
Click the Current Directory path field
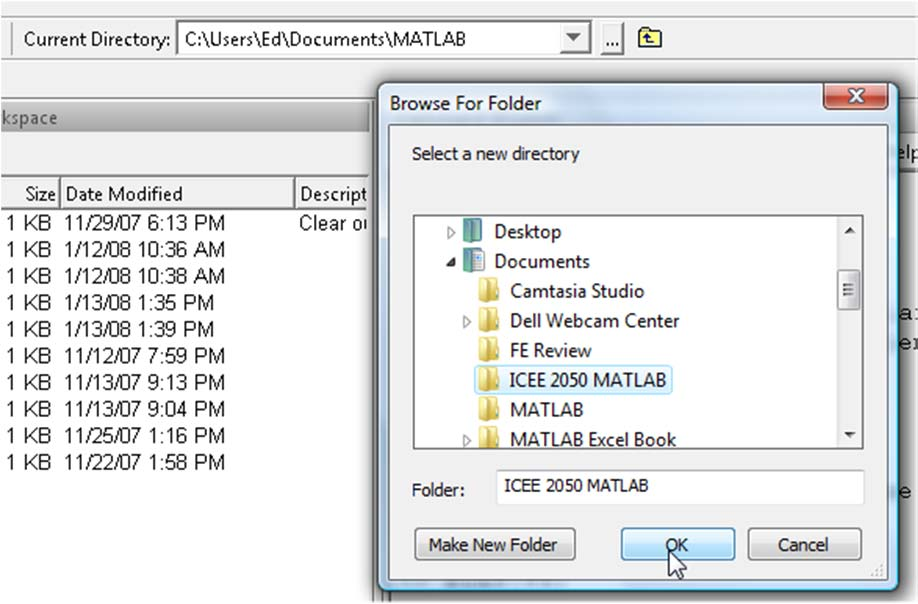pyautogui.click(x=368, y=39)
